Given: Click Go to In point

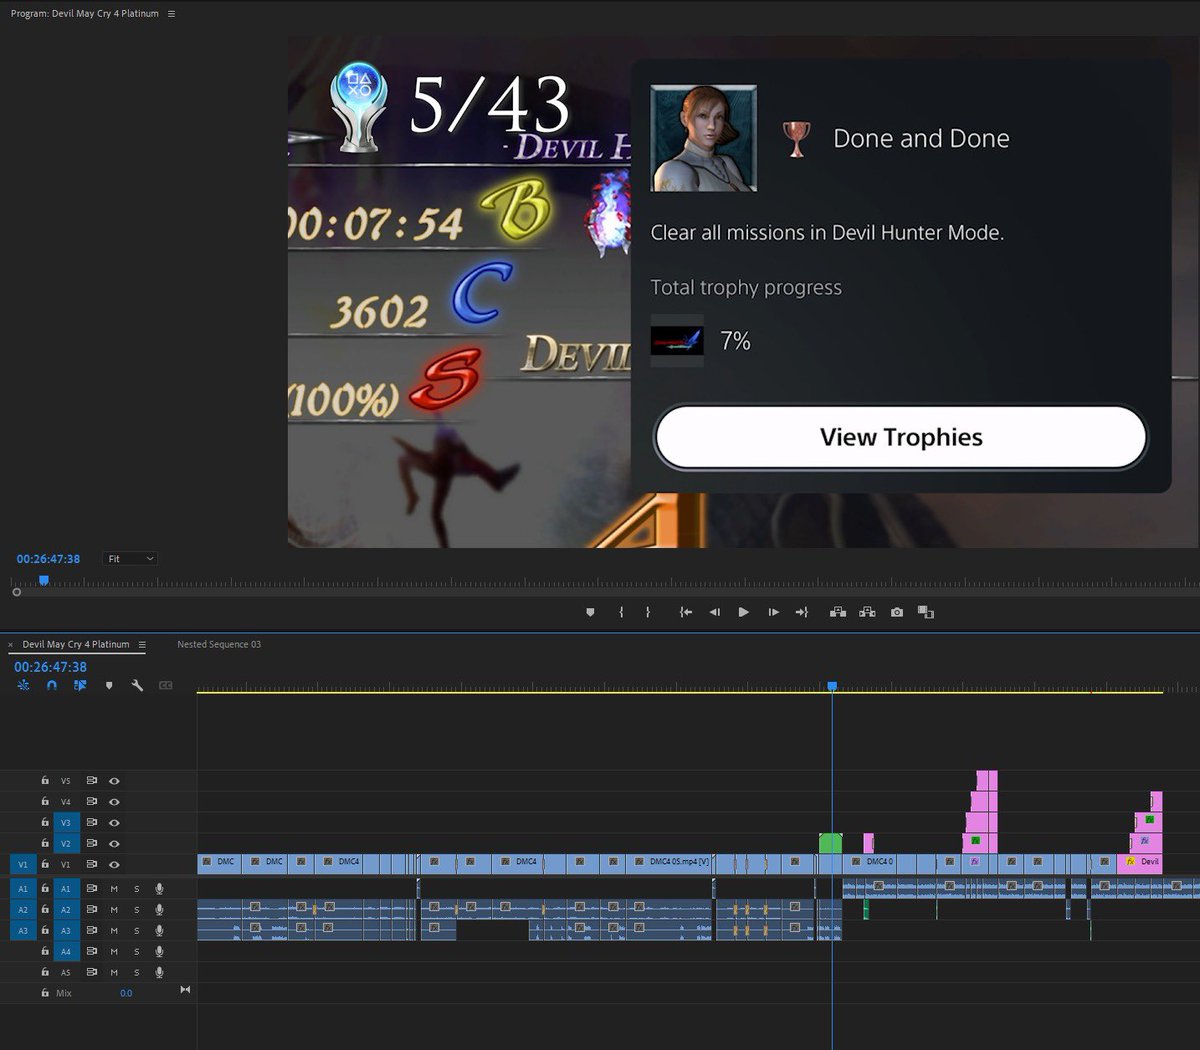Looking at the screenshot, I should [x=685, y=612].
